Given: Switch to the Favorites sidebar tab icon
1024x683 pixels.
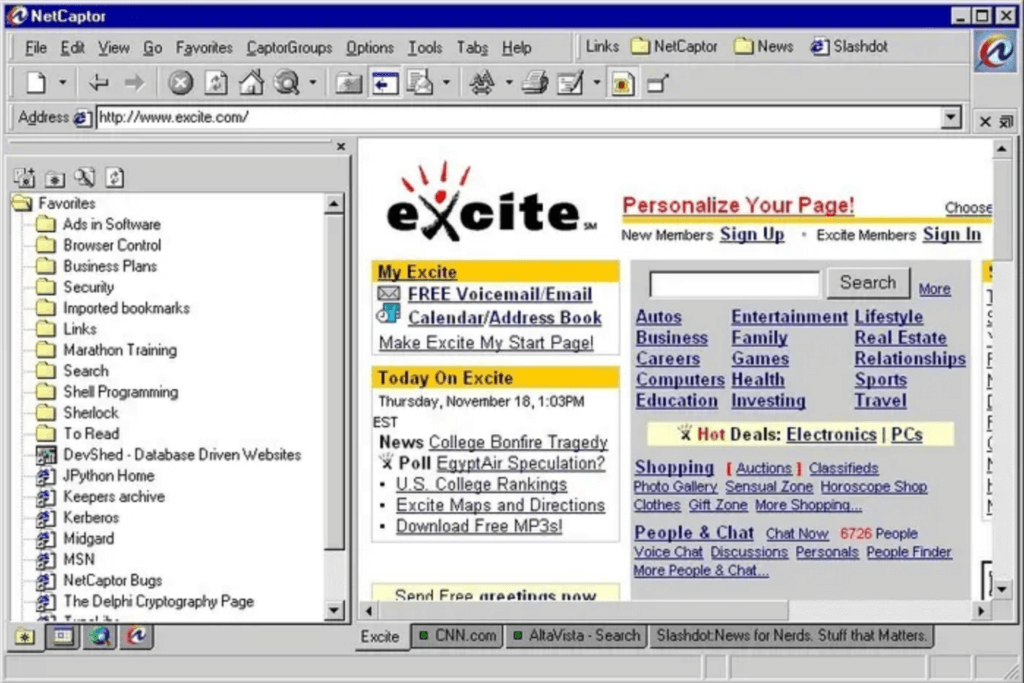Looking at the screenshot, I should pyautogui.click(x=25, y=636).
